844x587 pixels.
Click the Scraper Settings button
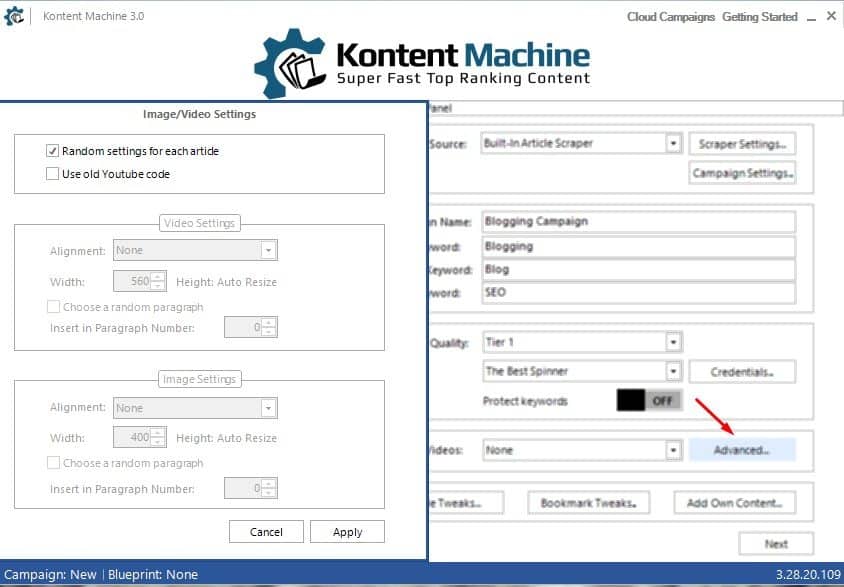[742, 144]
